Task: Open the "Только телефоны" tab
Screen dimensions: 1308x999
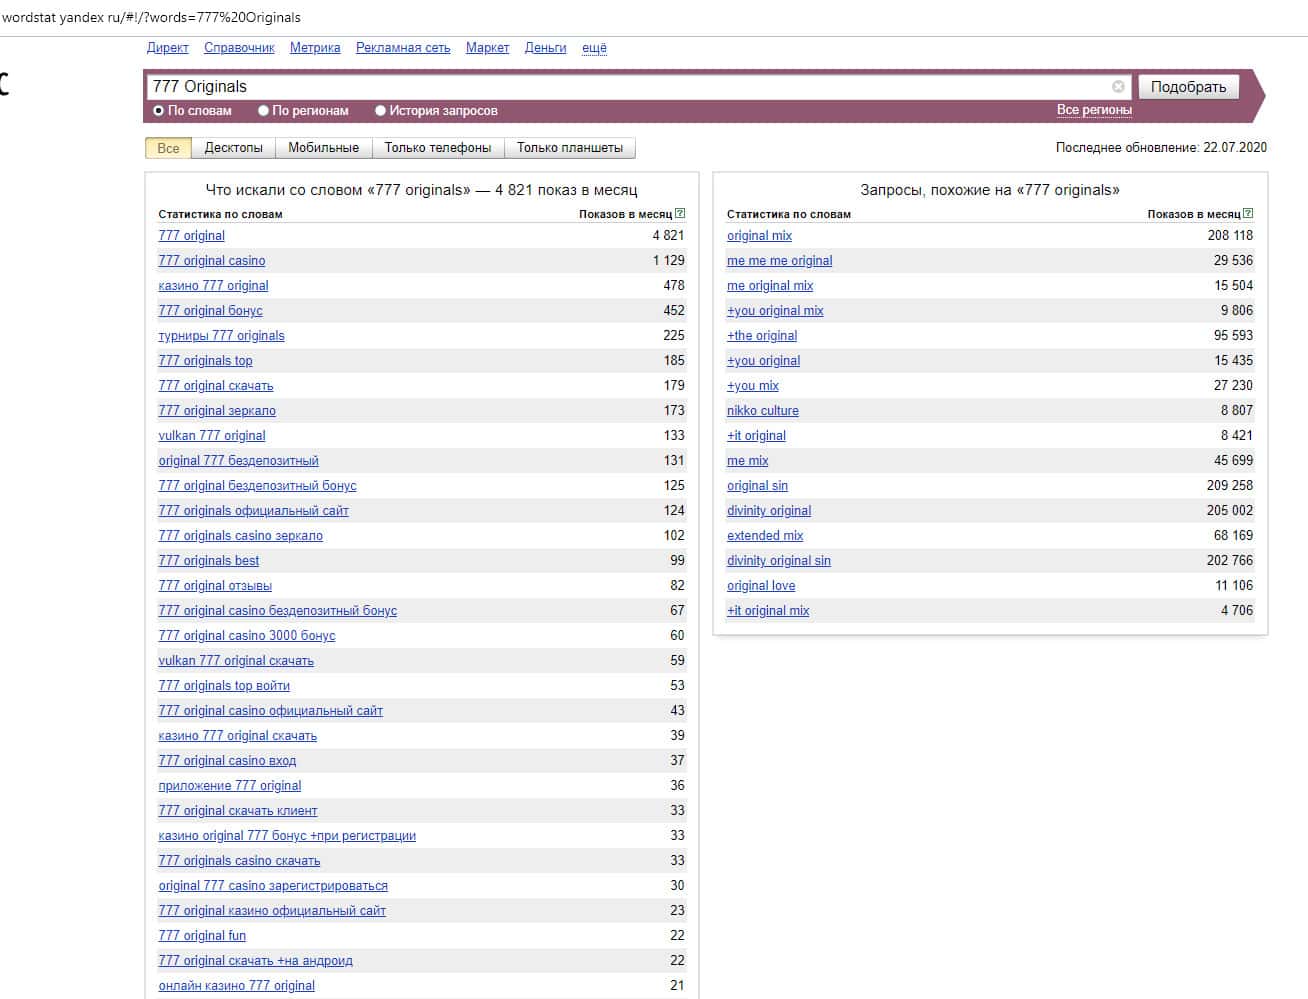Action: tap(437, 148)
